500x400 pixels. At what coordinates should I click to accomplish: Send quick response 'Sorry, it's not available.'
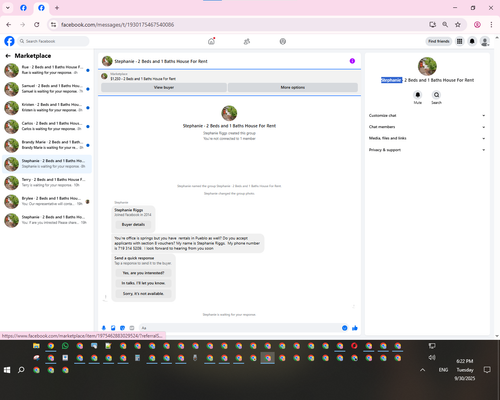click(143, 294)
